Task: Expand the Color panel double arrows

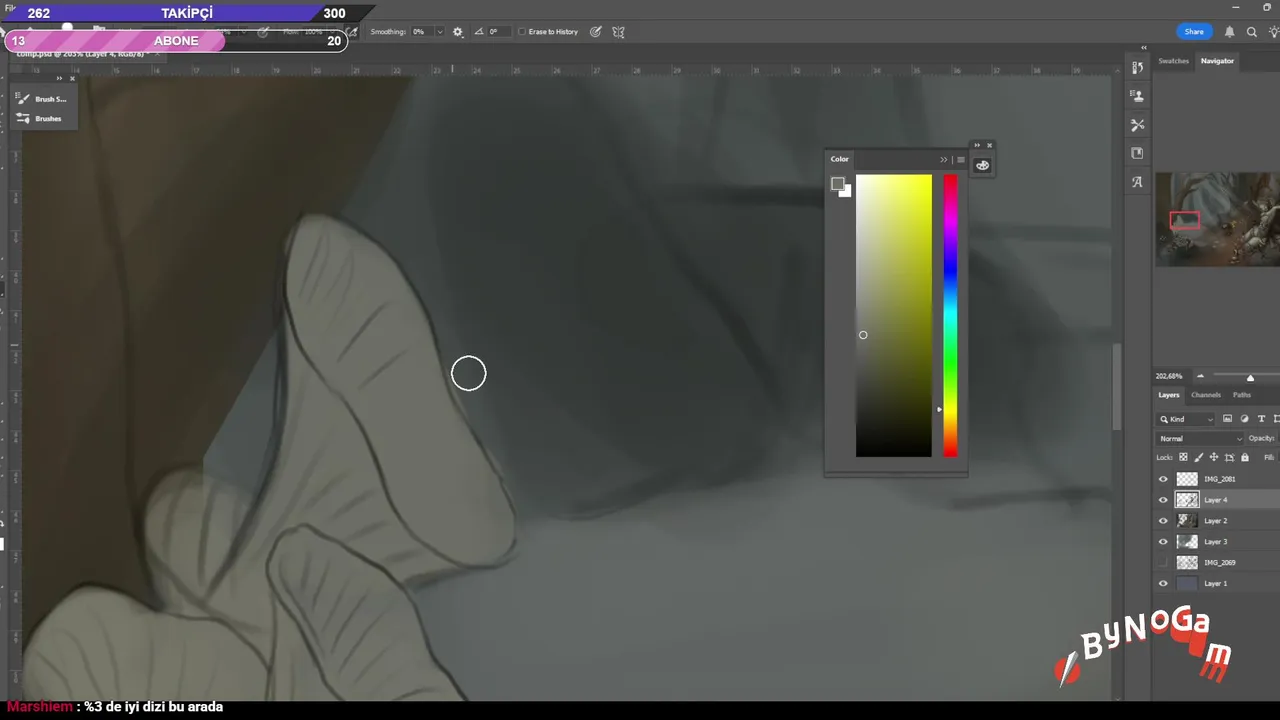Action: click(x=943, y=160)
